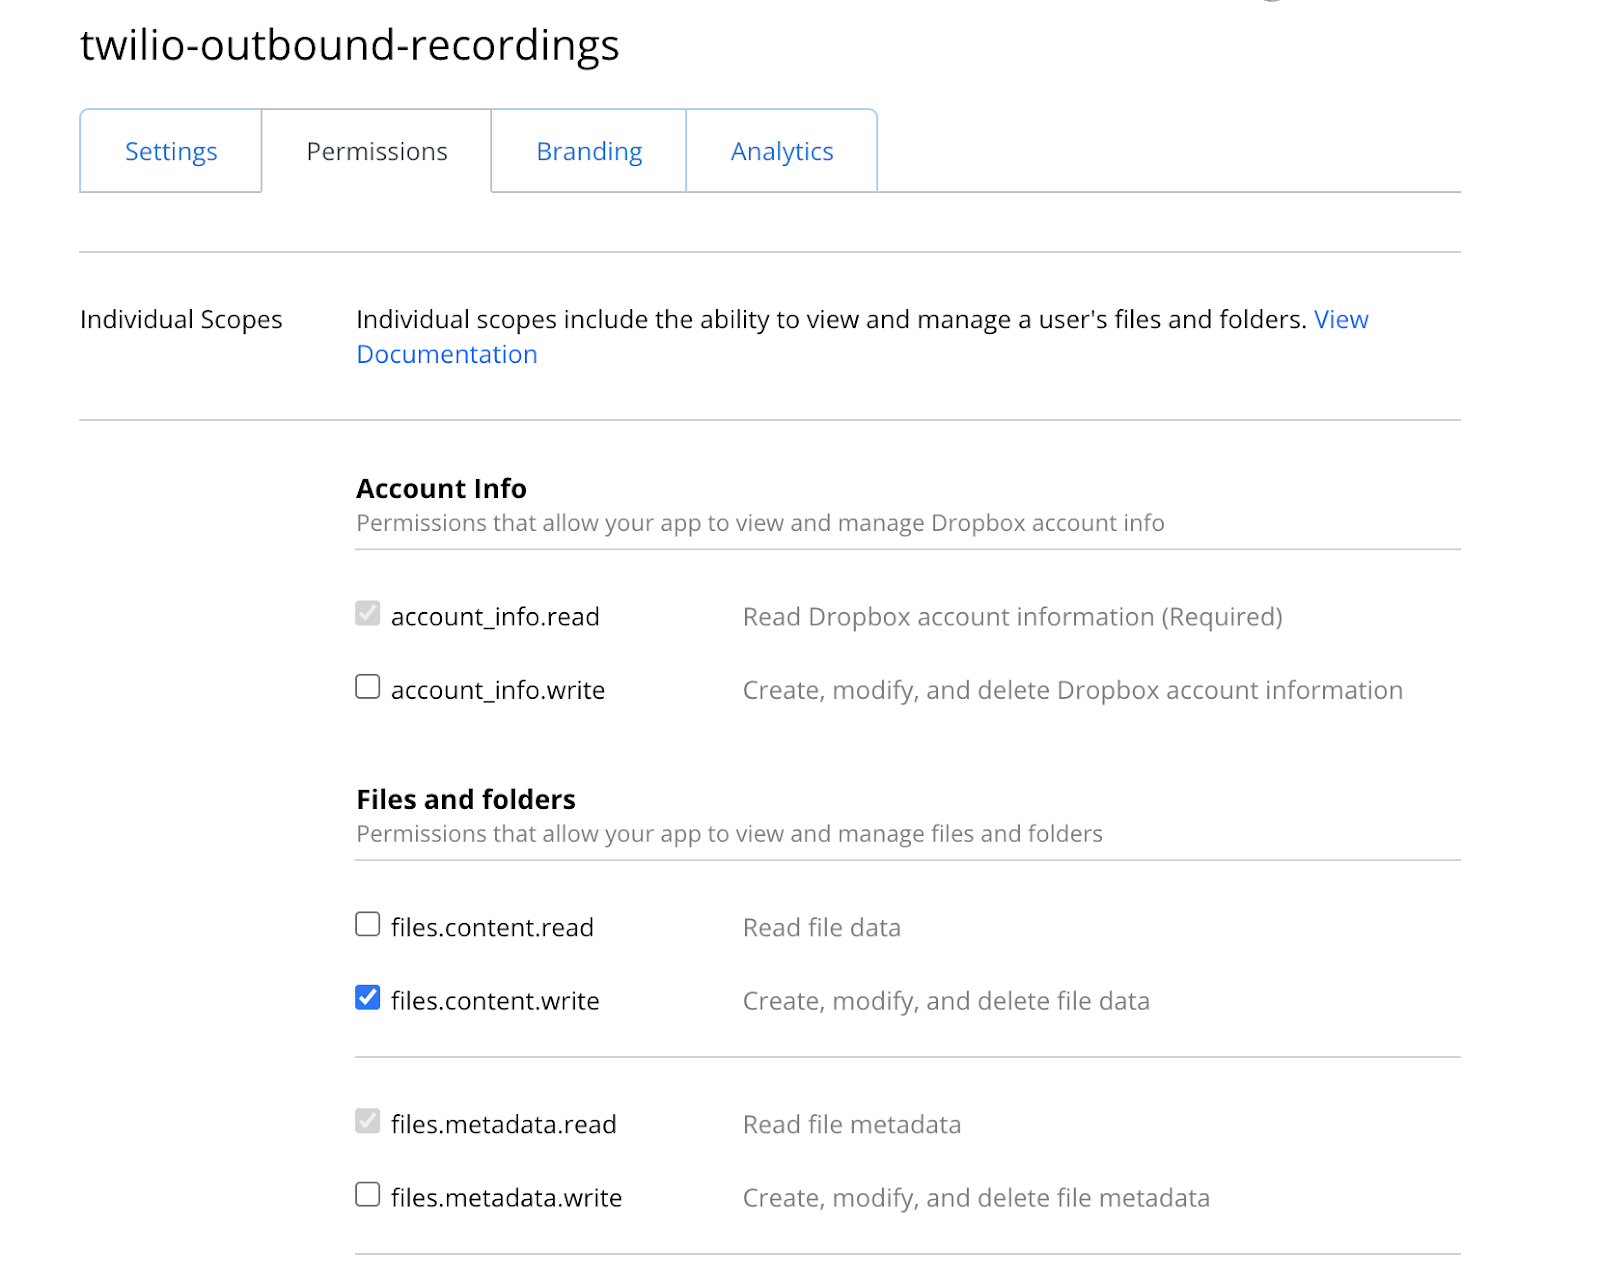
Task: Open the Settings tab
Action: click(x=171, y=151)
